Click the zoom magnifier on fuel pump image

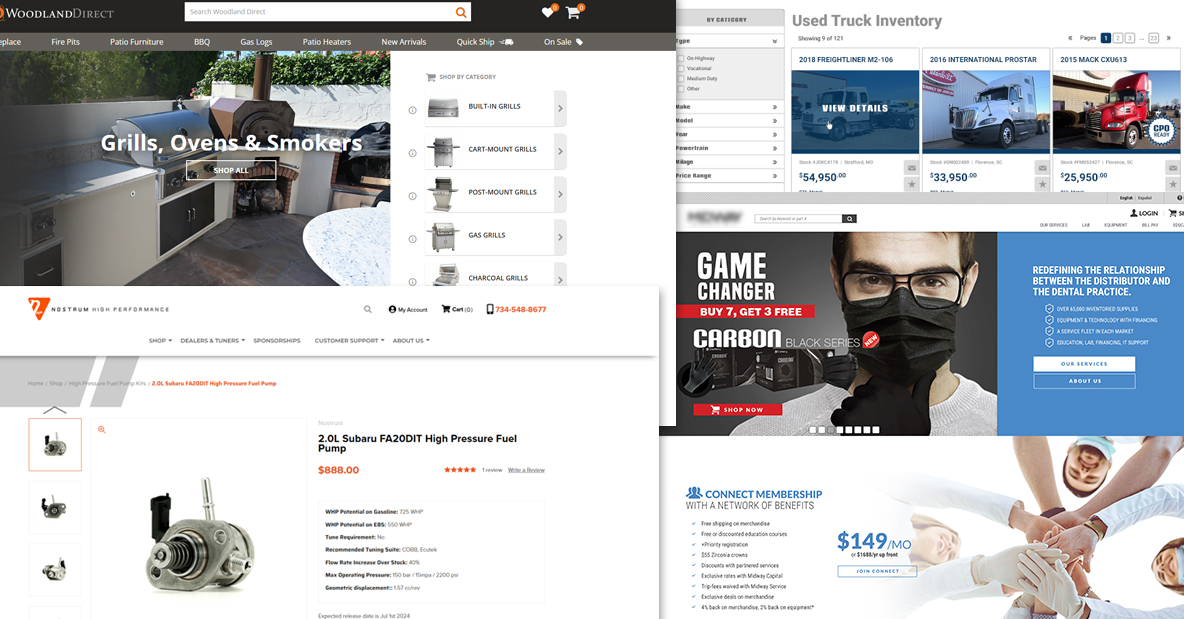click(101, 430)
